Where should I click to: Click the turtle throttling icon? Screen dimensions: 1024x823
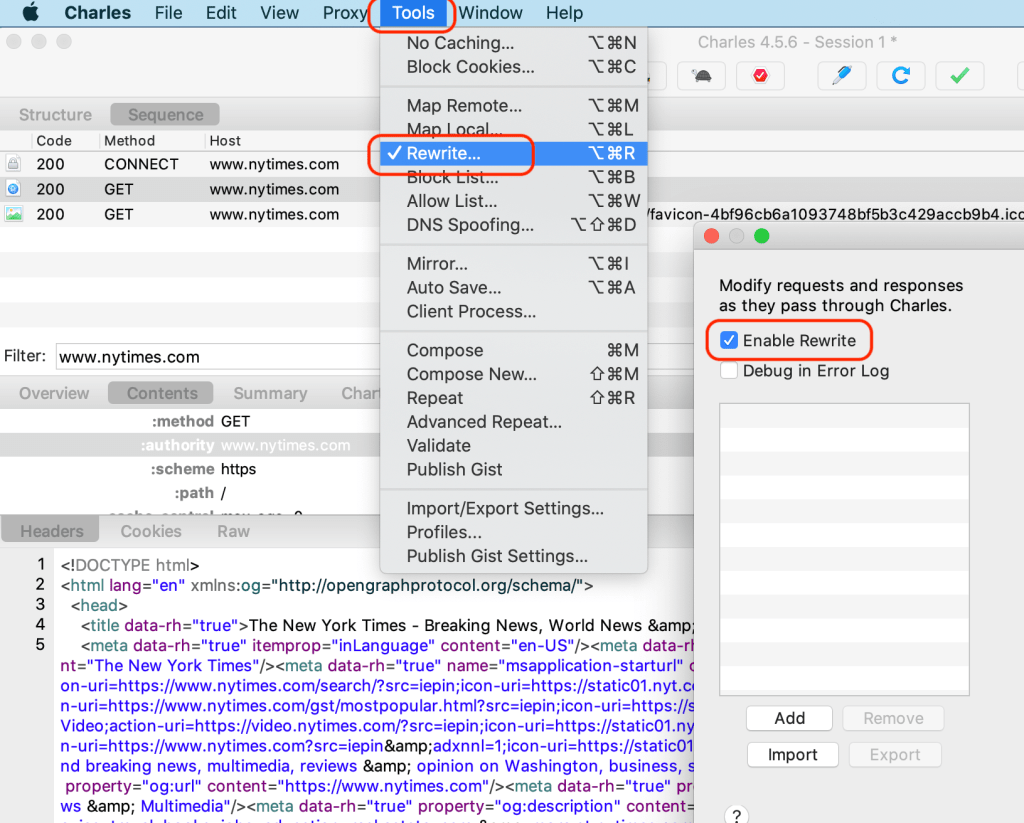coord(701,76)
